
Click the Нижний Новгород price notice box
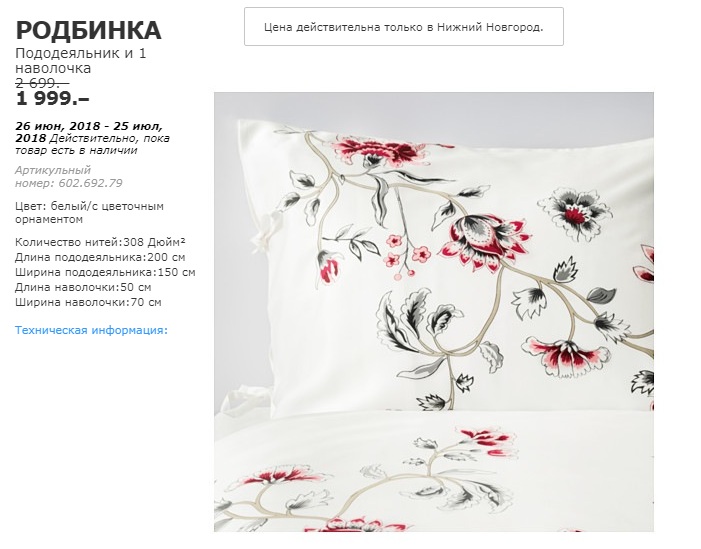tap(404, 26)
